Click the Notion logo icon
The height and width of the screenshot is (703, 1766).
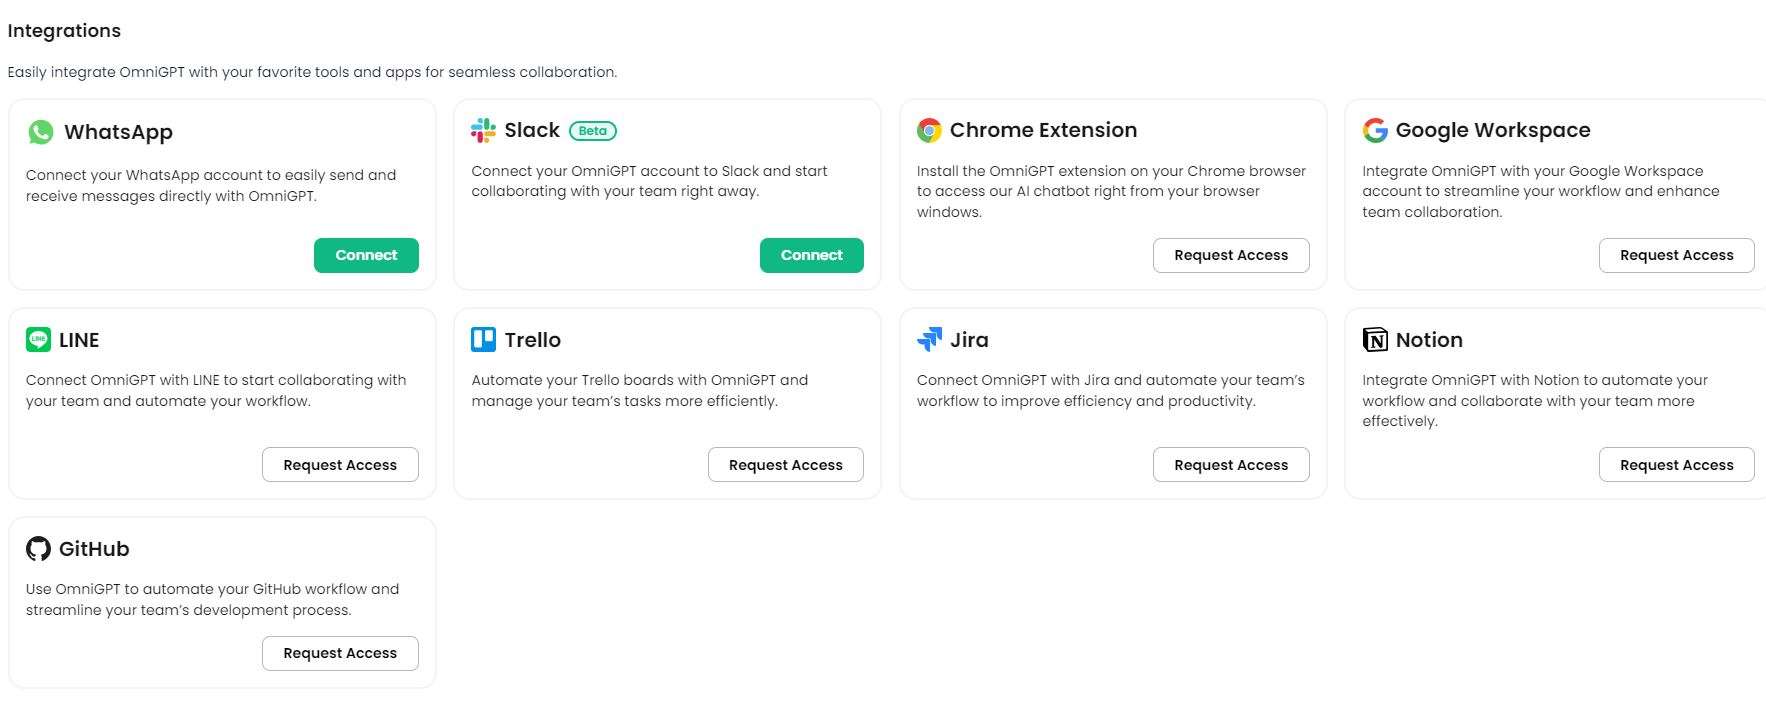pos(1375,340)
